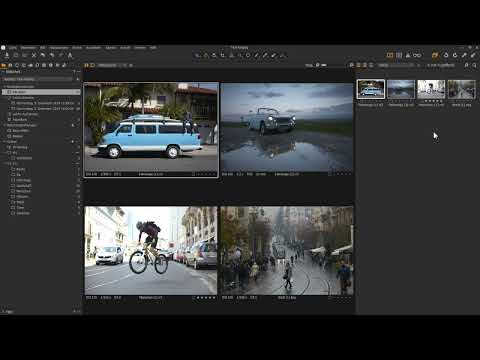The height and width of the screenshot is (360, 480).
Task: Open the Hilfe menu
Action: coord(153,48)
